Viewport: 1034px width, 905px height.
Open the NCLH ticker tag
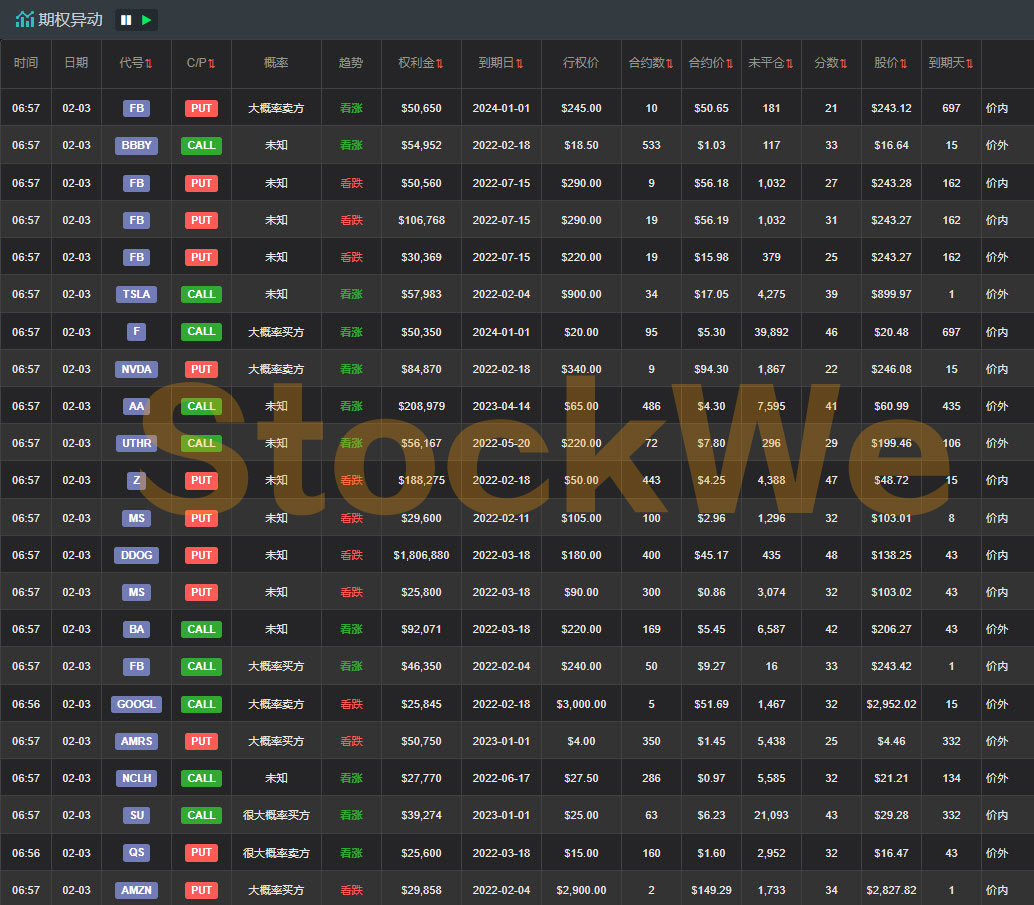(x=137, y=778)
